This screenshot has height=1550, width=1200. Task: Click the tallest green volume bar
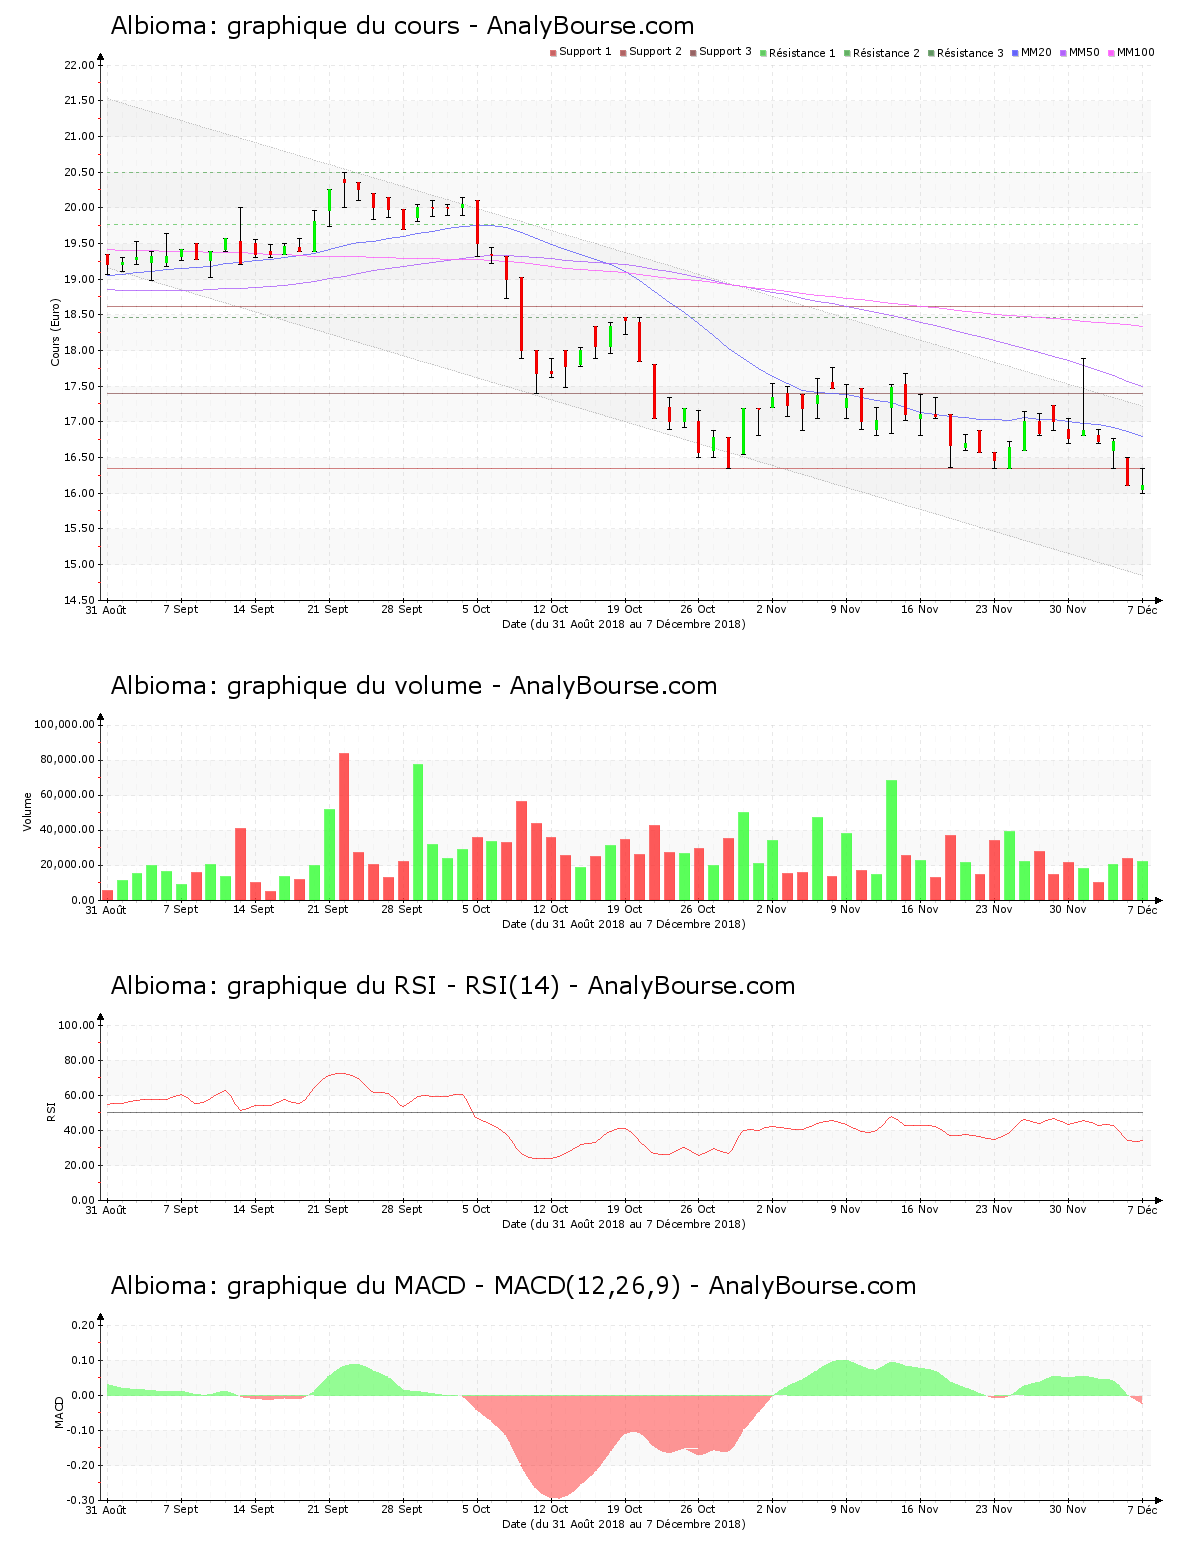(418, 832)
